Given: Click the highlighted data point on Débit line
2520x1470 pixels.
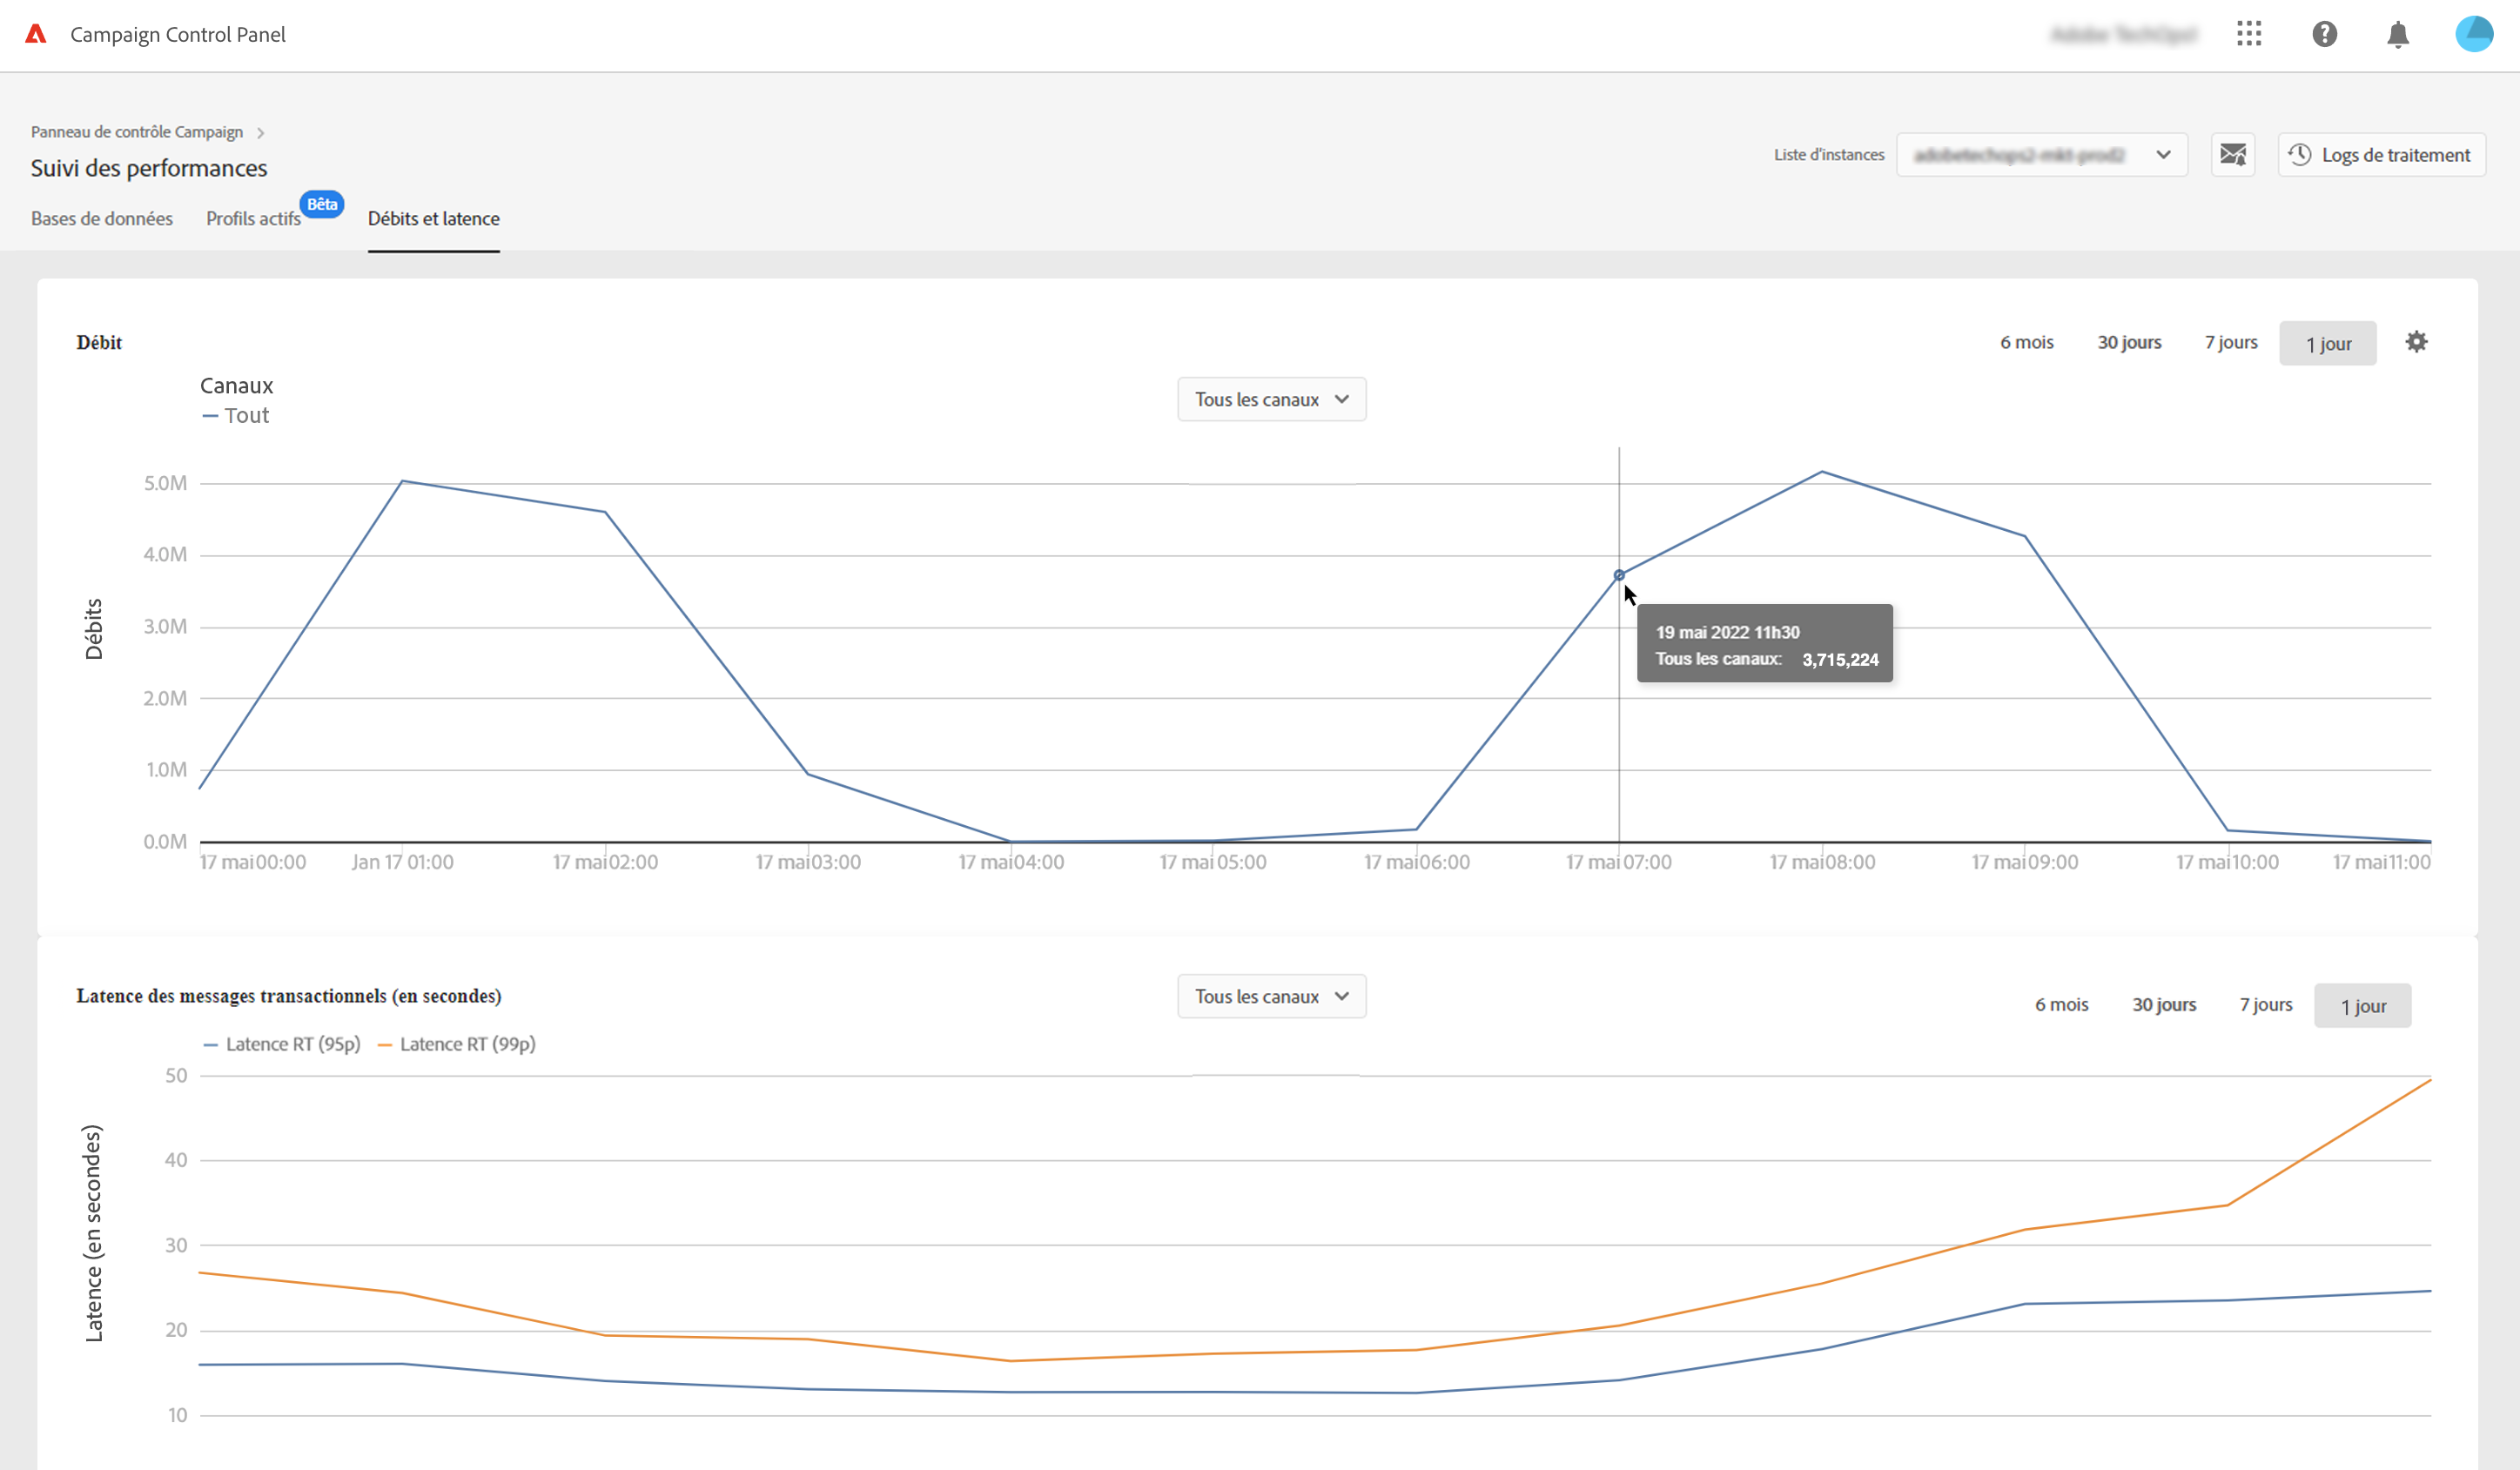Looking at the screenshot, I should click(1619, 576).
